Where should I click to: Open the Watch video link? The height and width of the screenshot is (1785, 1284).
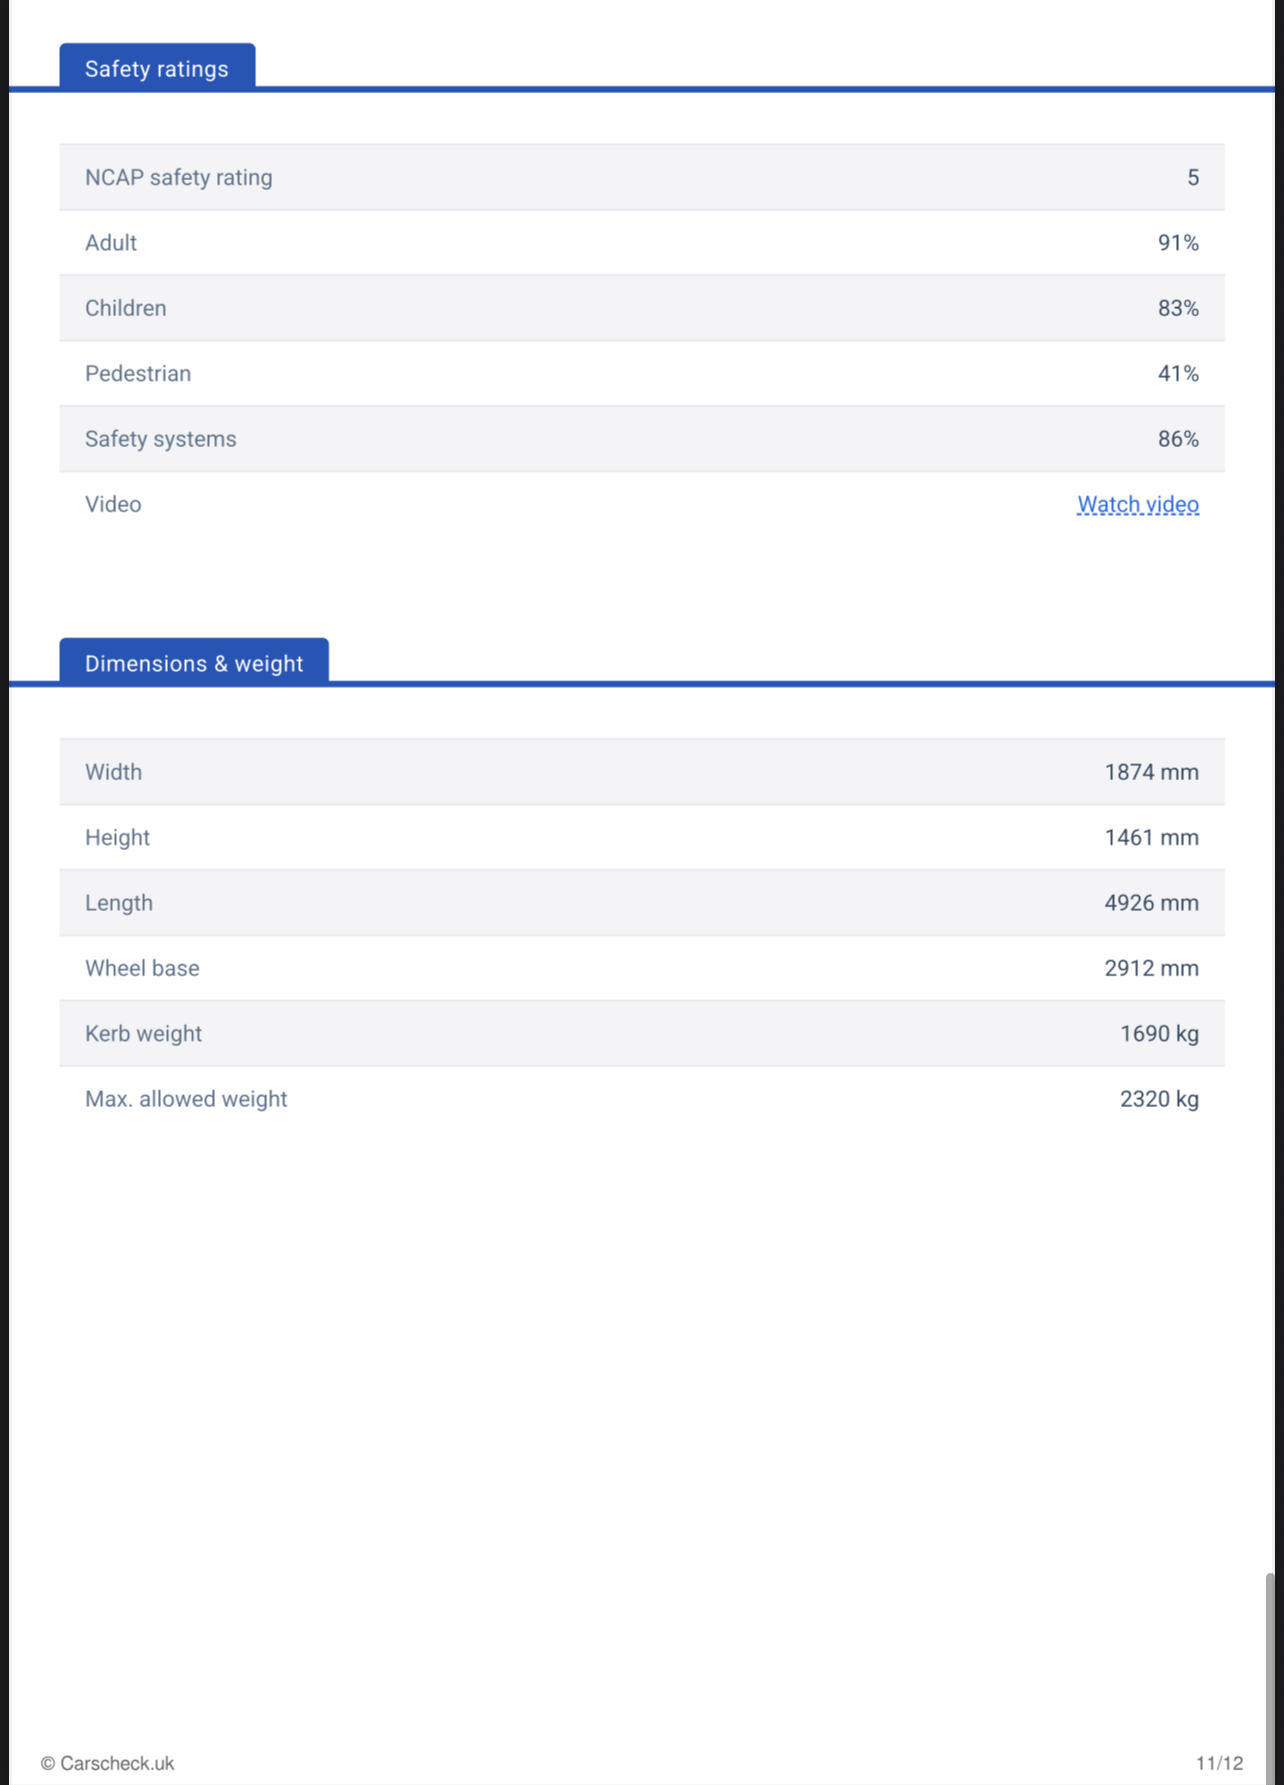pos(1137,504)
